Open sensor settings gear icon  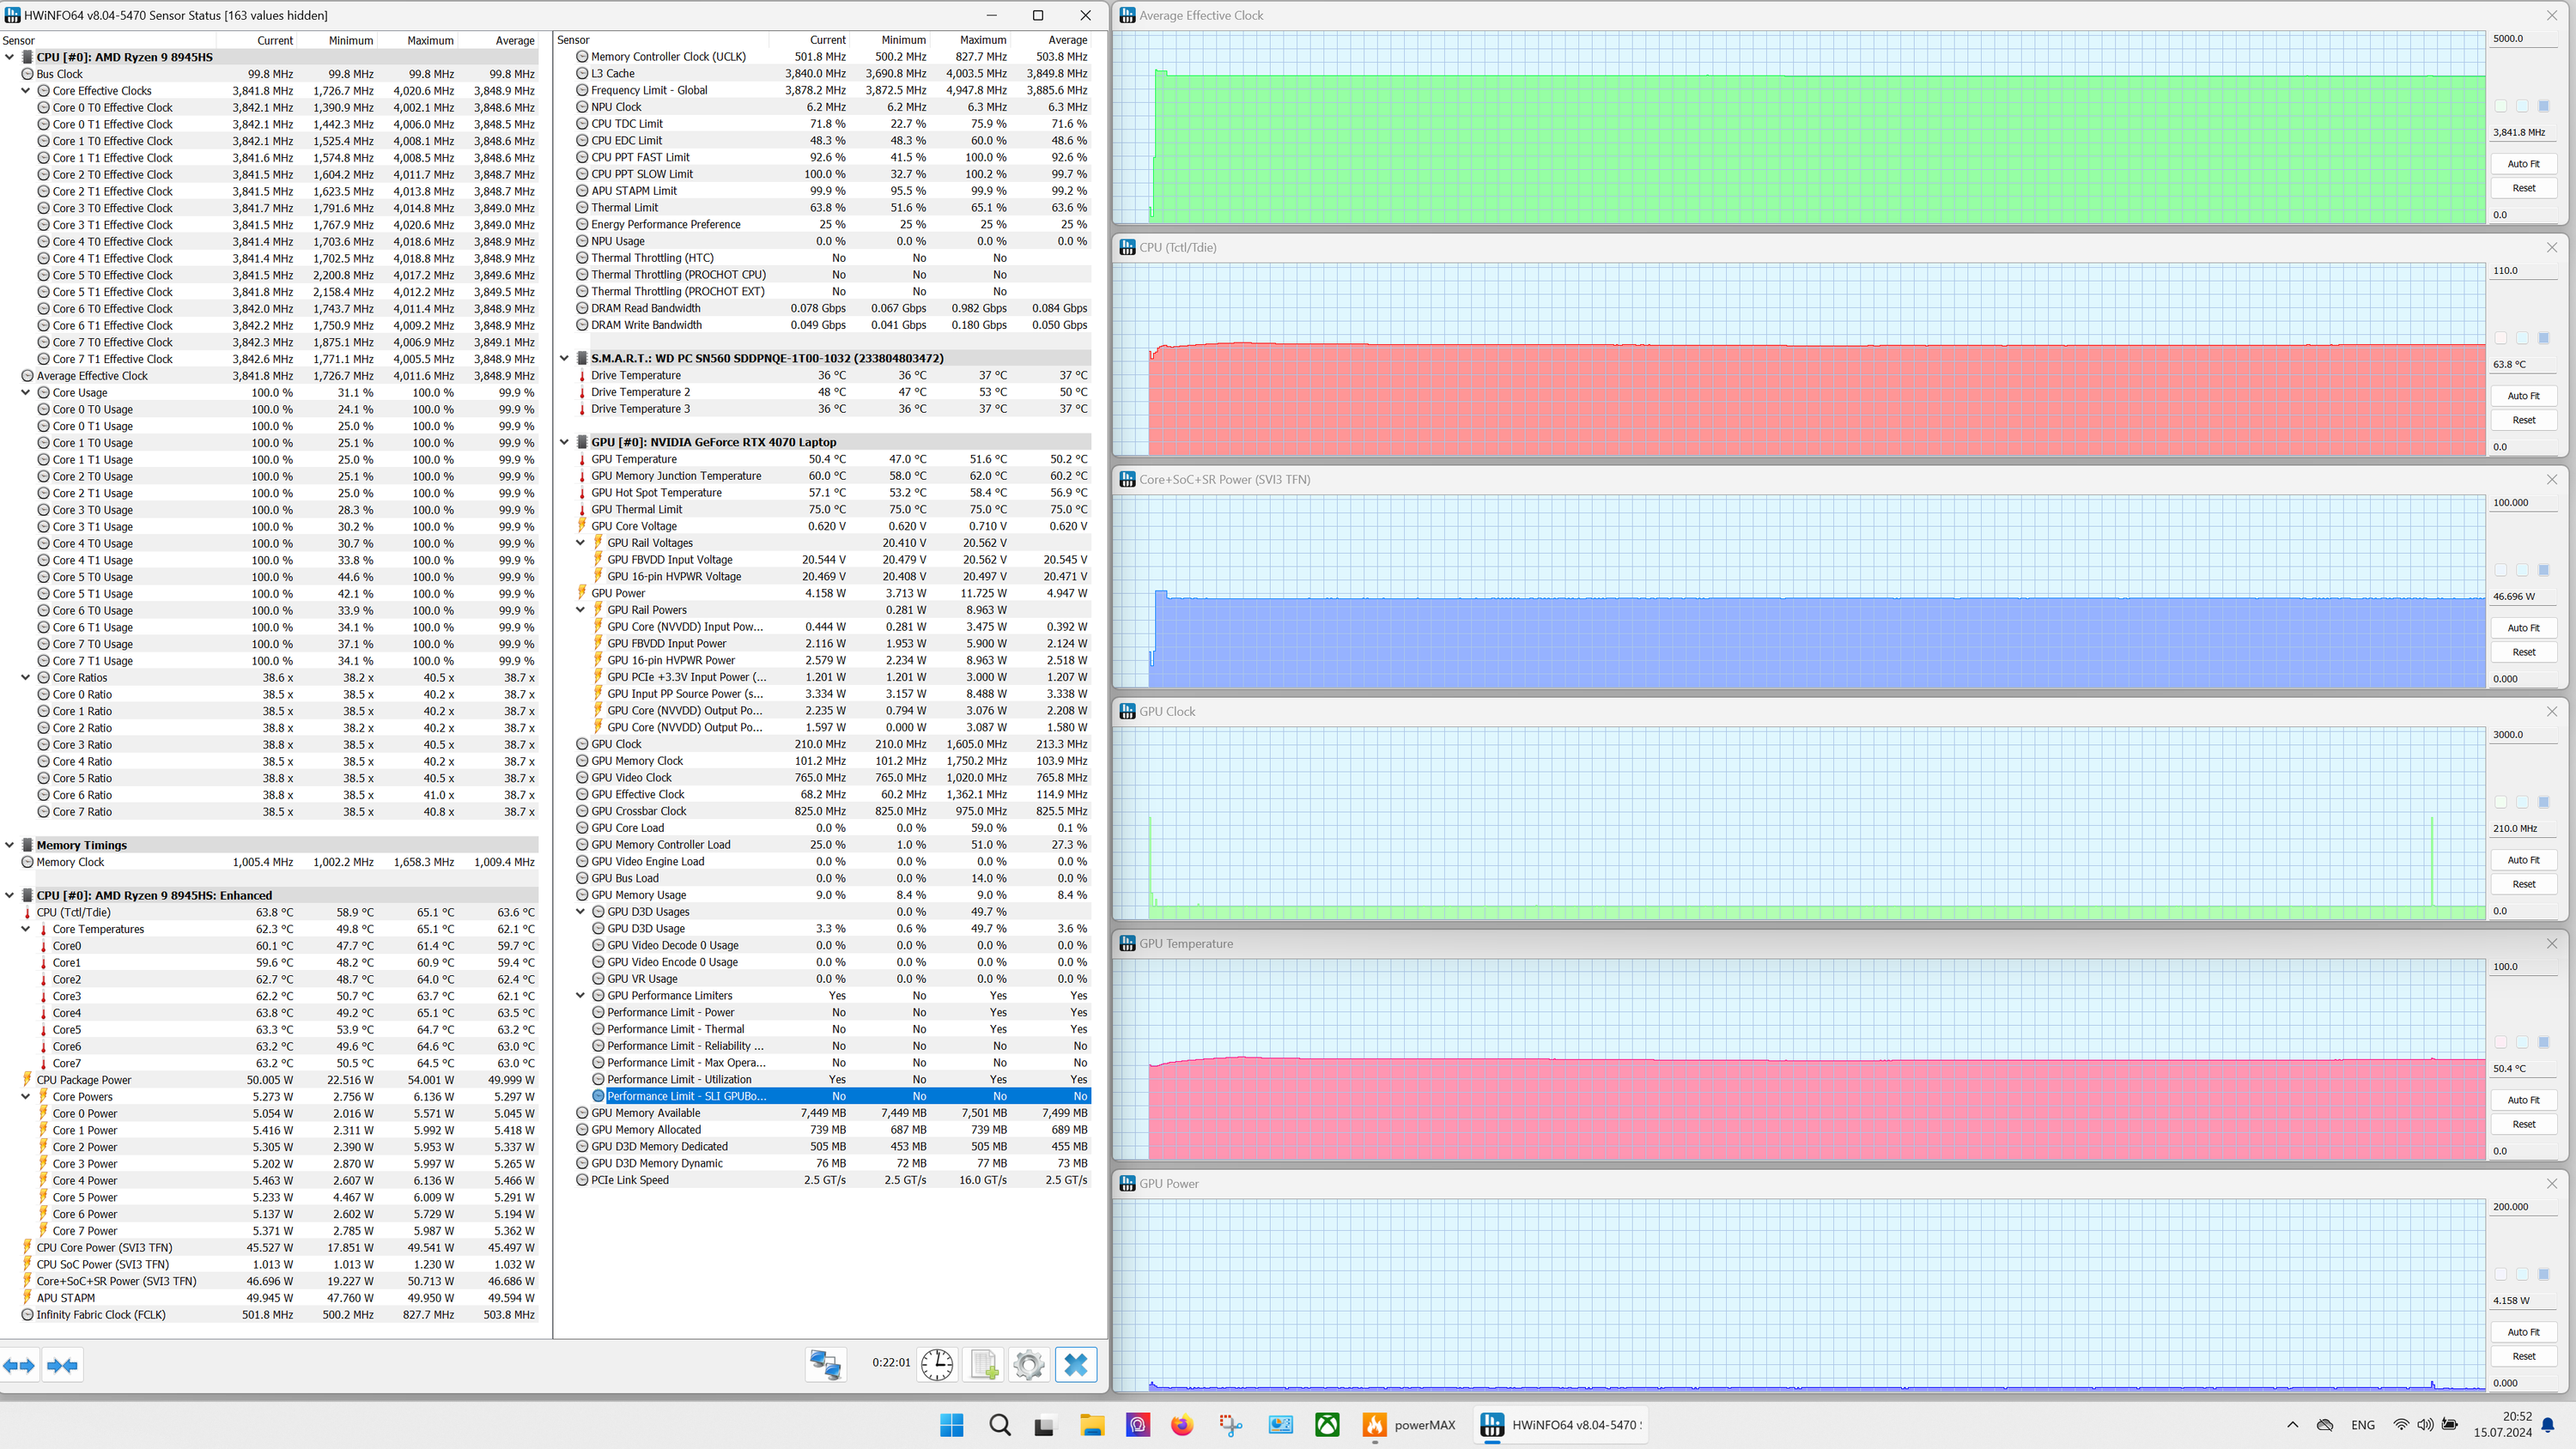coord(1028,1364)
